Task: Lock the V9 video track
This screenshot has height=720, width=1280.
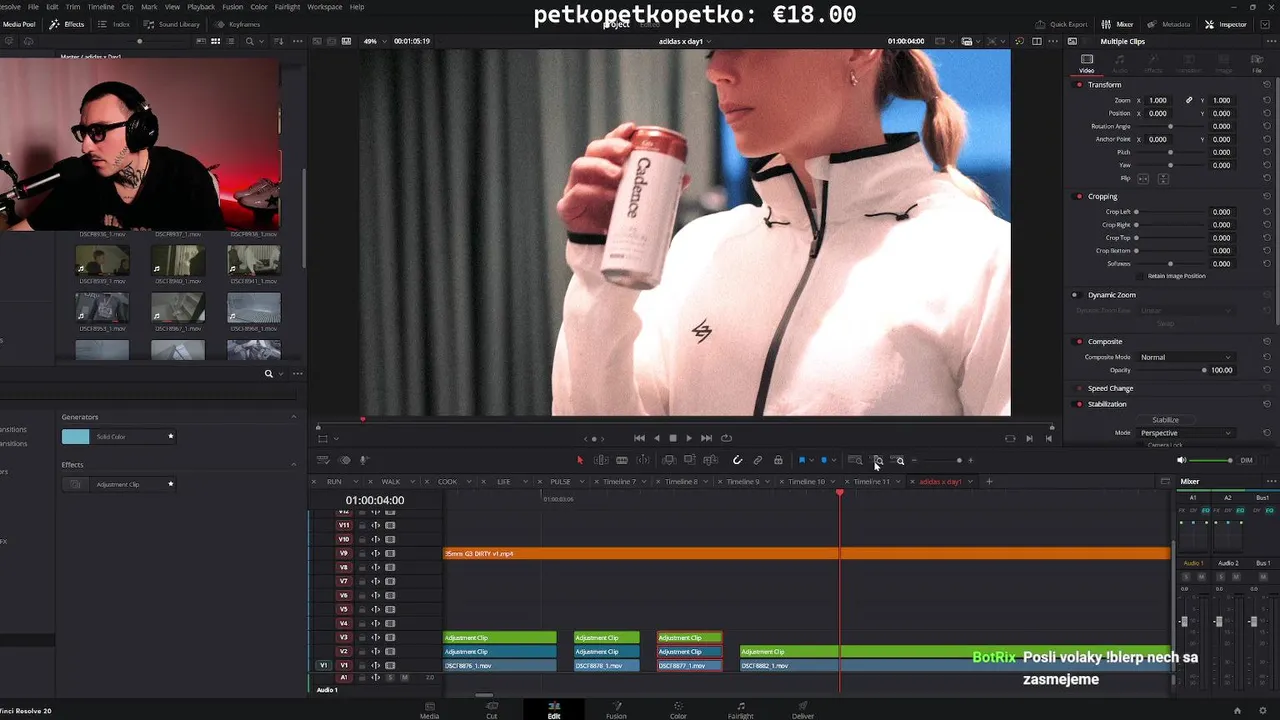Action: (x=362, y=553)
